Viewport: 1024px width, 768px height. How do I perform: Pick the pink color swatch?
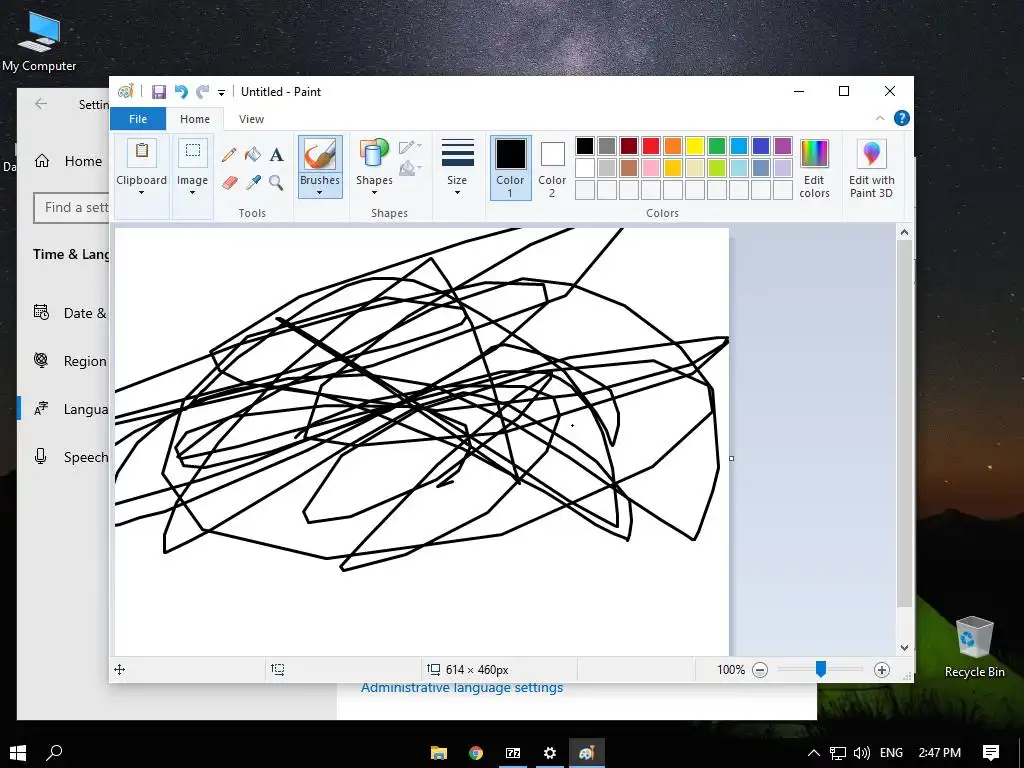[x=651, y=168]
